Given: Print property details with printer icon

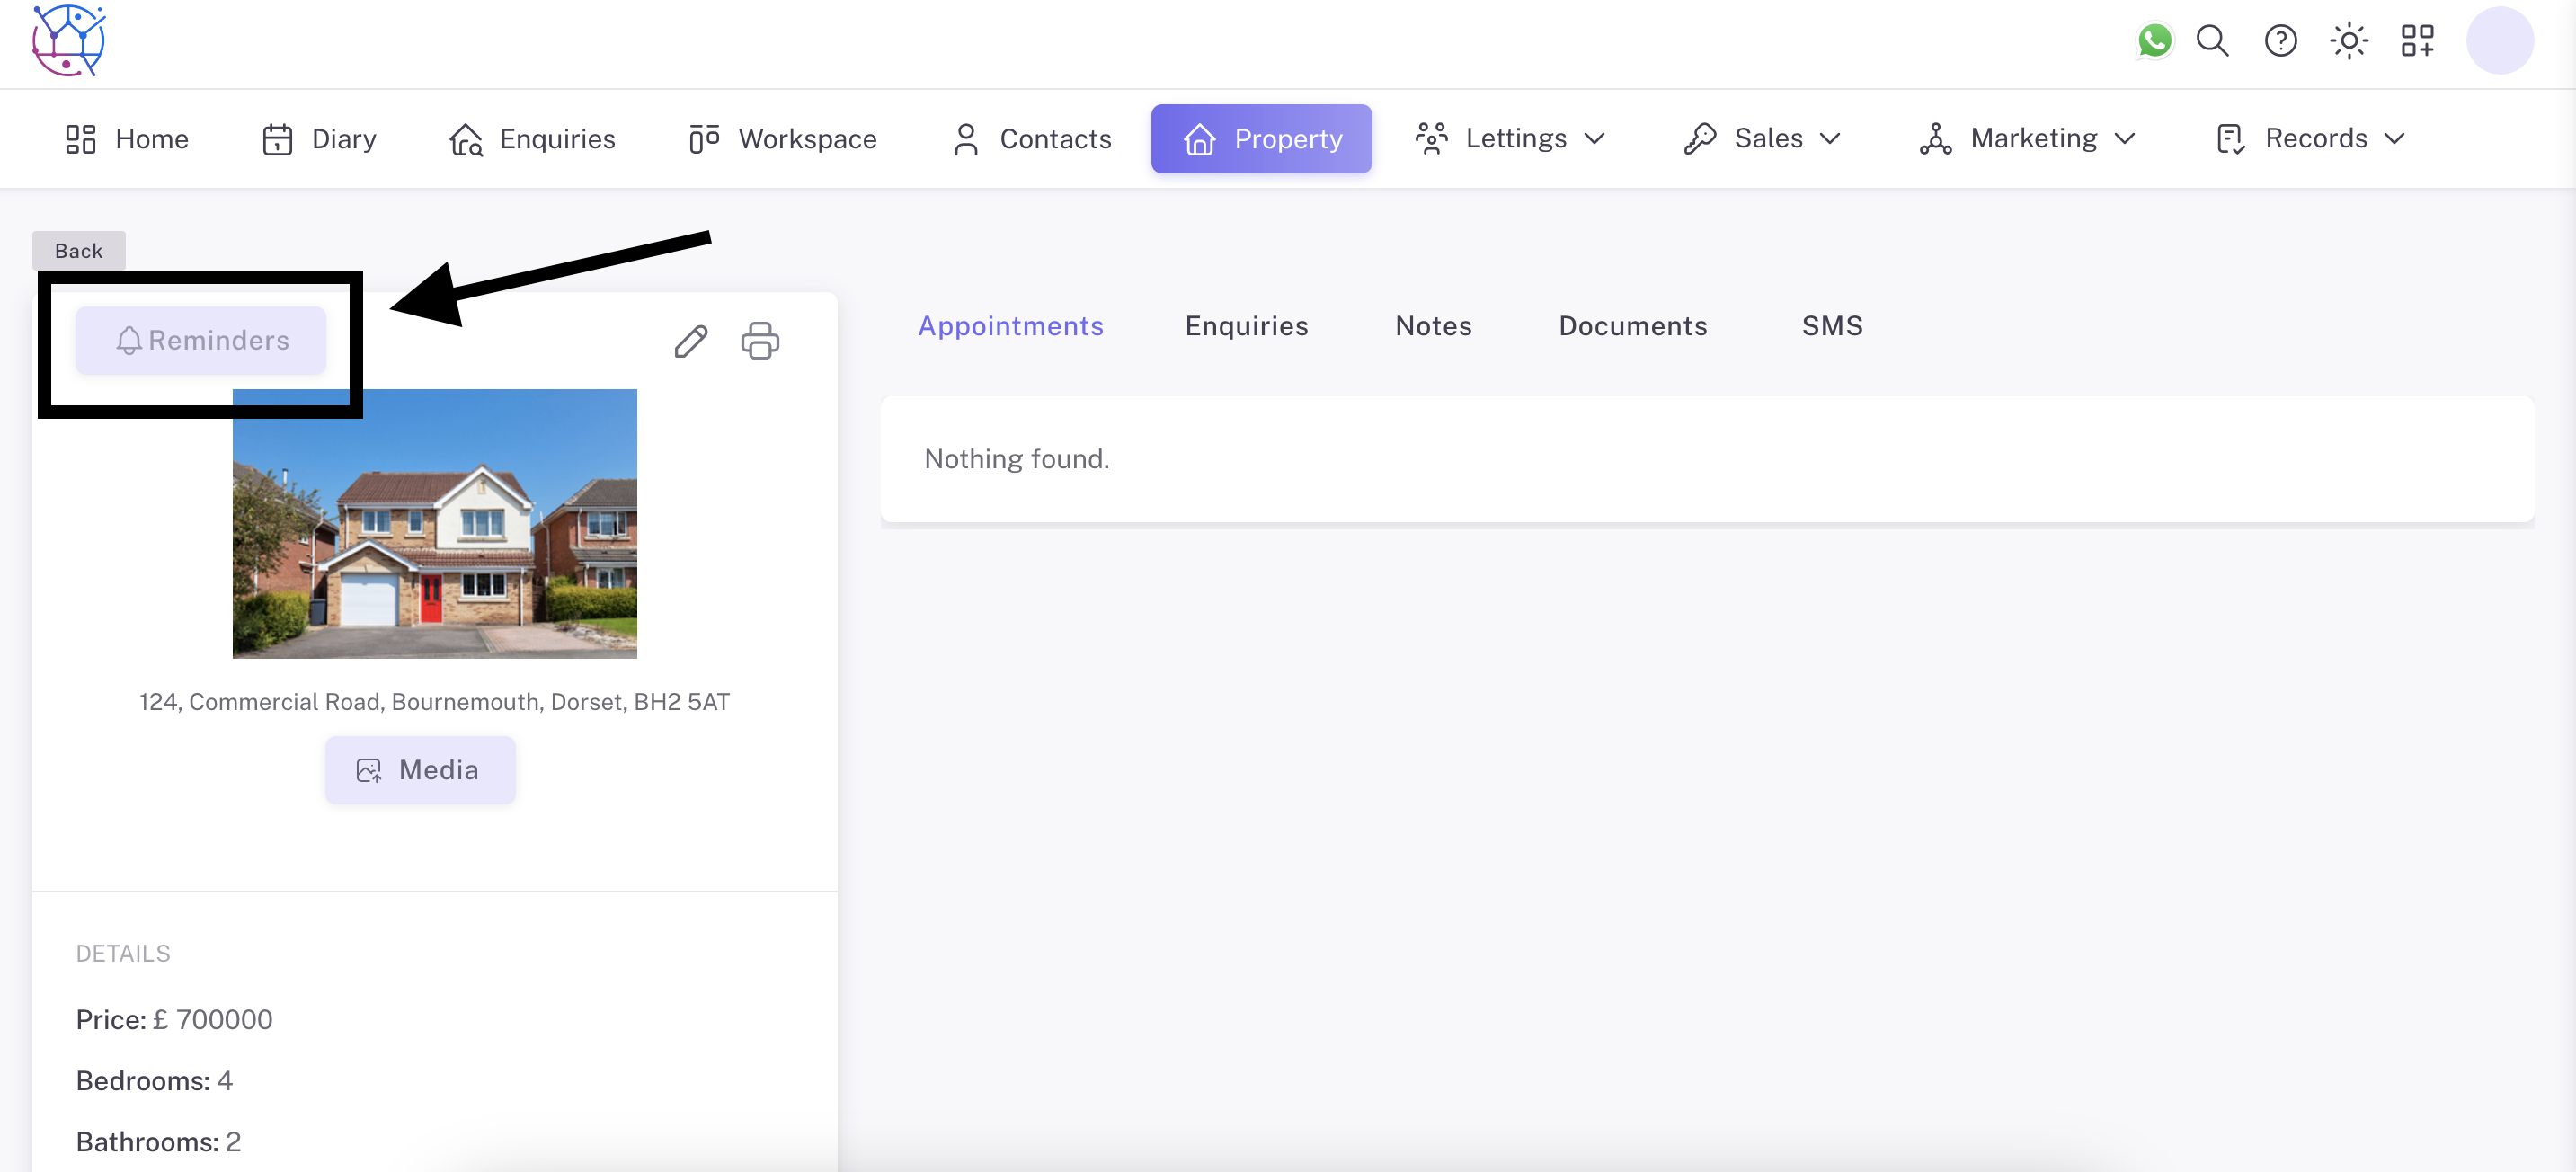Looking at the screenshot, I should pos(760,341).
